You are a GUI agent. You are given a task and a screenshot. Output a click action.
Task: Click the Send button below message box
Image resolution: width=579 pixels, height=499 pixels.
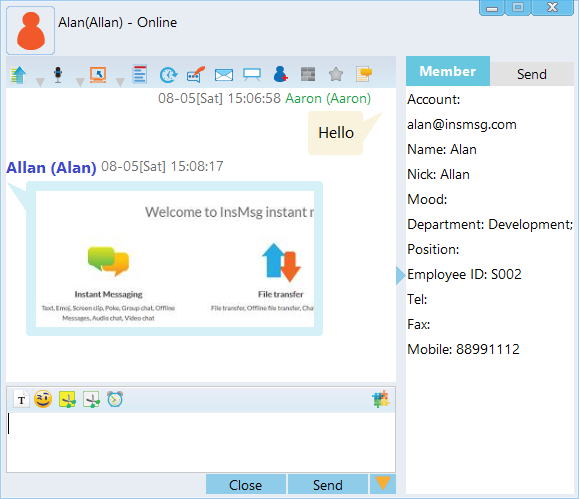point(328,485)
